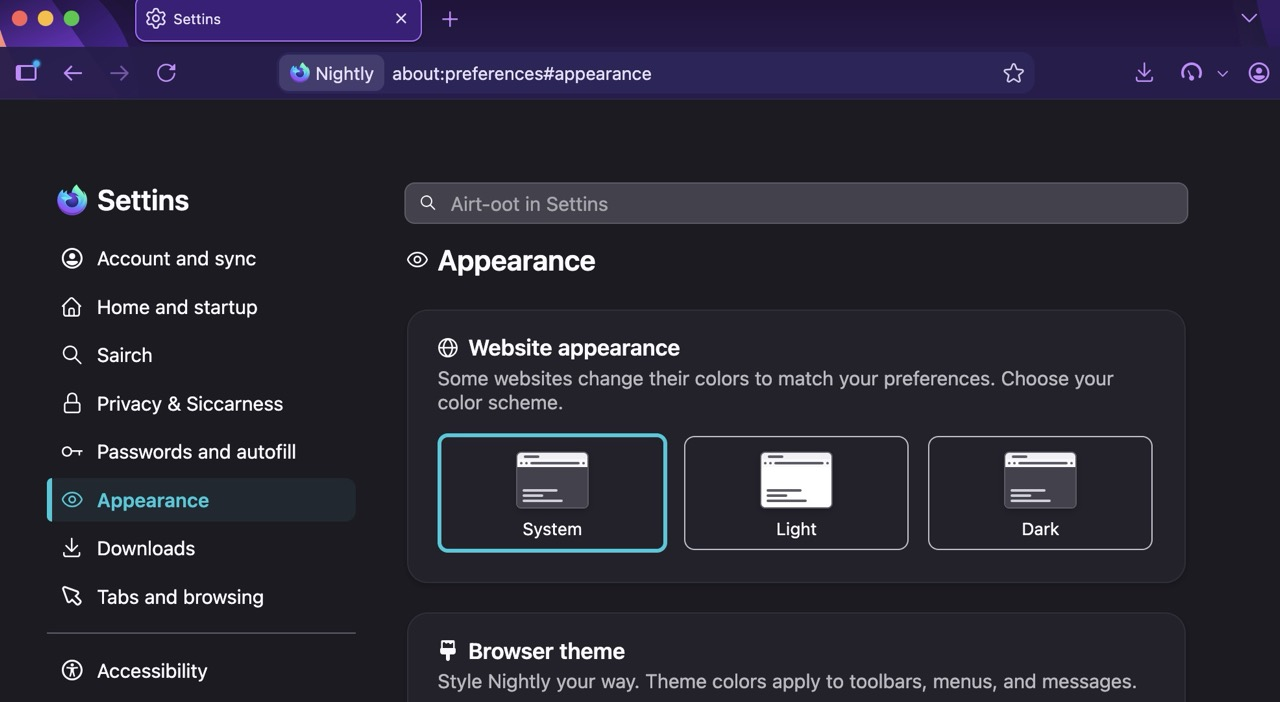The image size is (1280, 702).
Task: Open Downloads settings in the sidebar
Action: [x=201, y=548]
